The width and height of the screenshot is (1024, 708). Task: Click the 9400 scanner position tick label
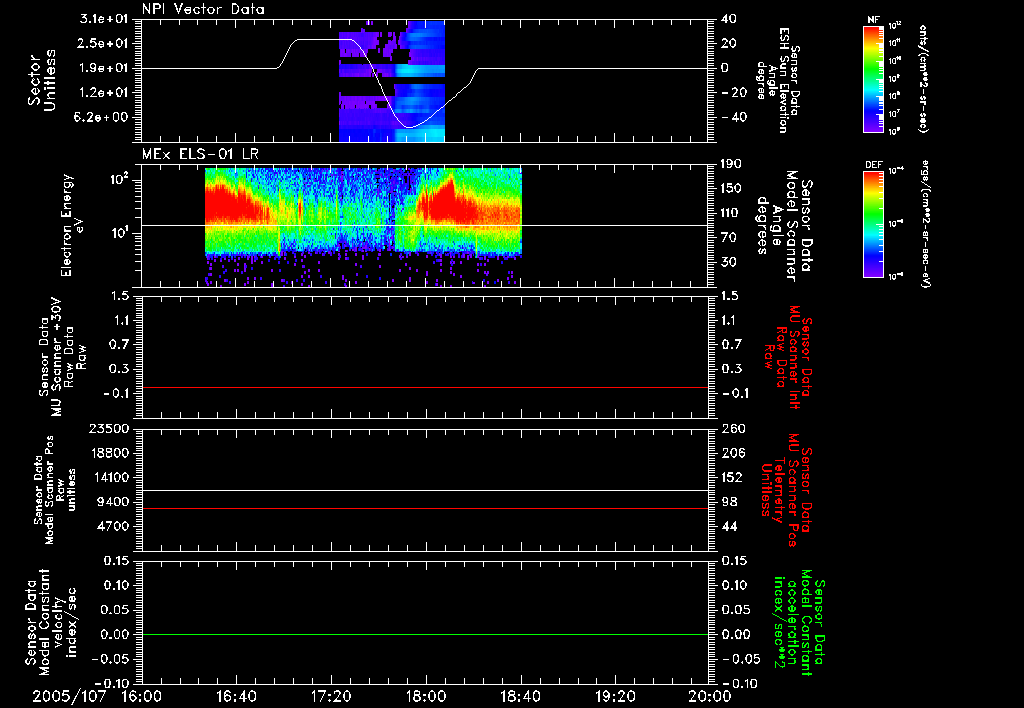point(113,502)
